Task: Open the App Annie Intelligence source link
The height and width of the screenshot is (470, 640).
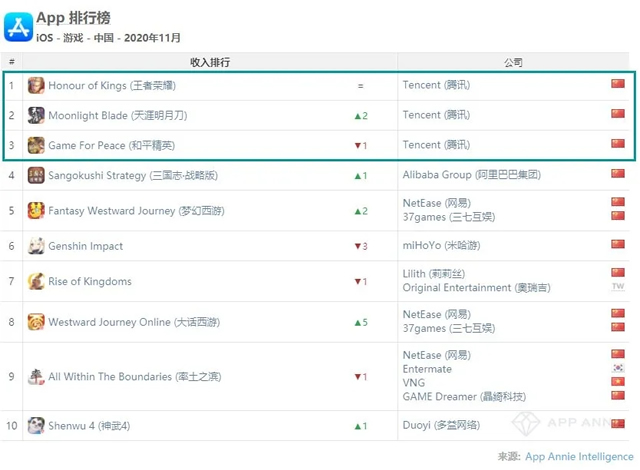Action: 577,456
